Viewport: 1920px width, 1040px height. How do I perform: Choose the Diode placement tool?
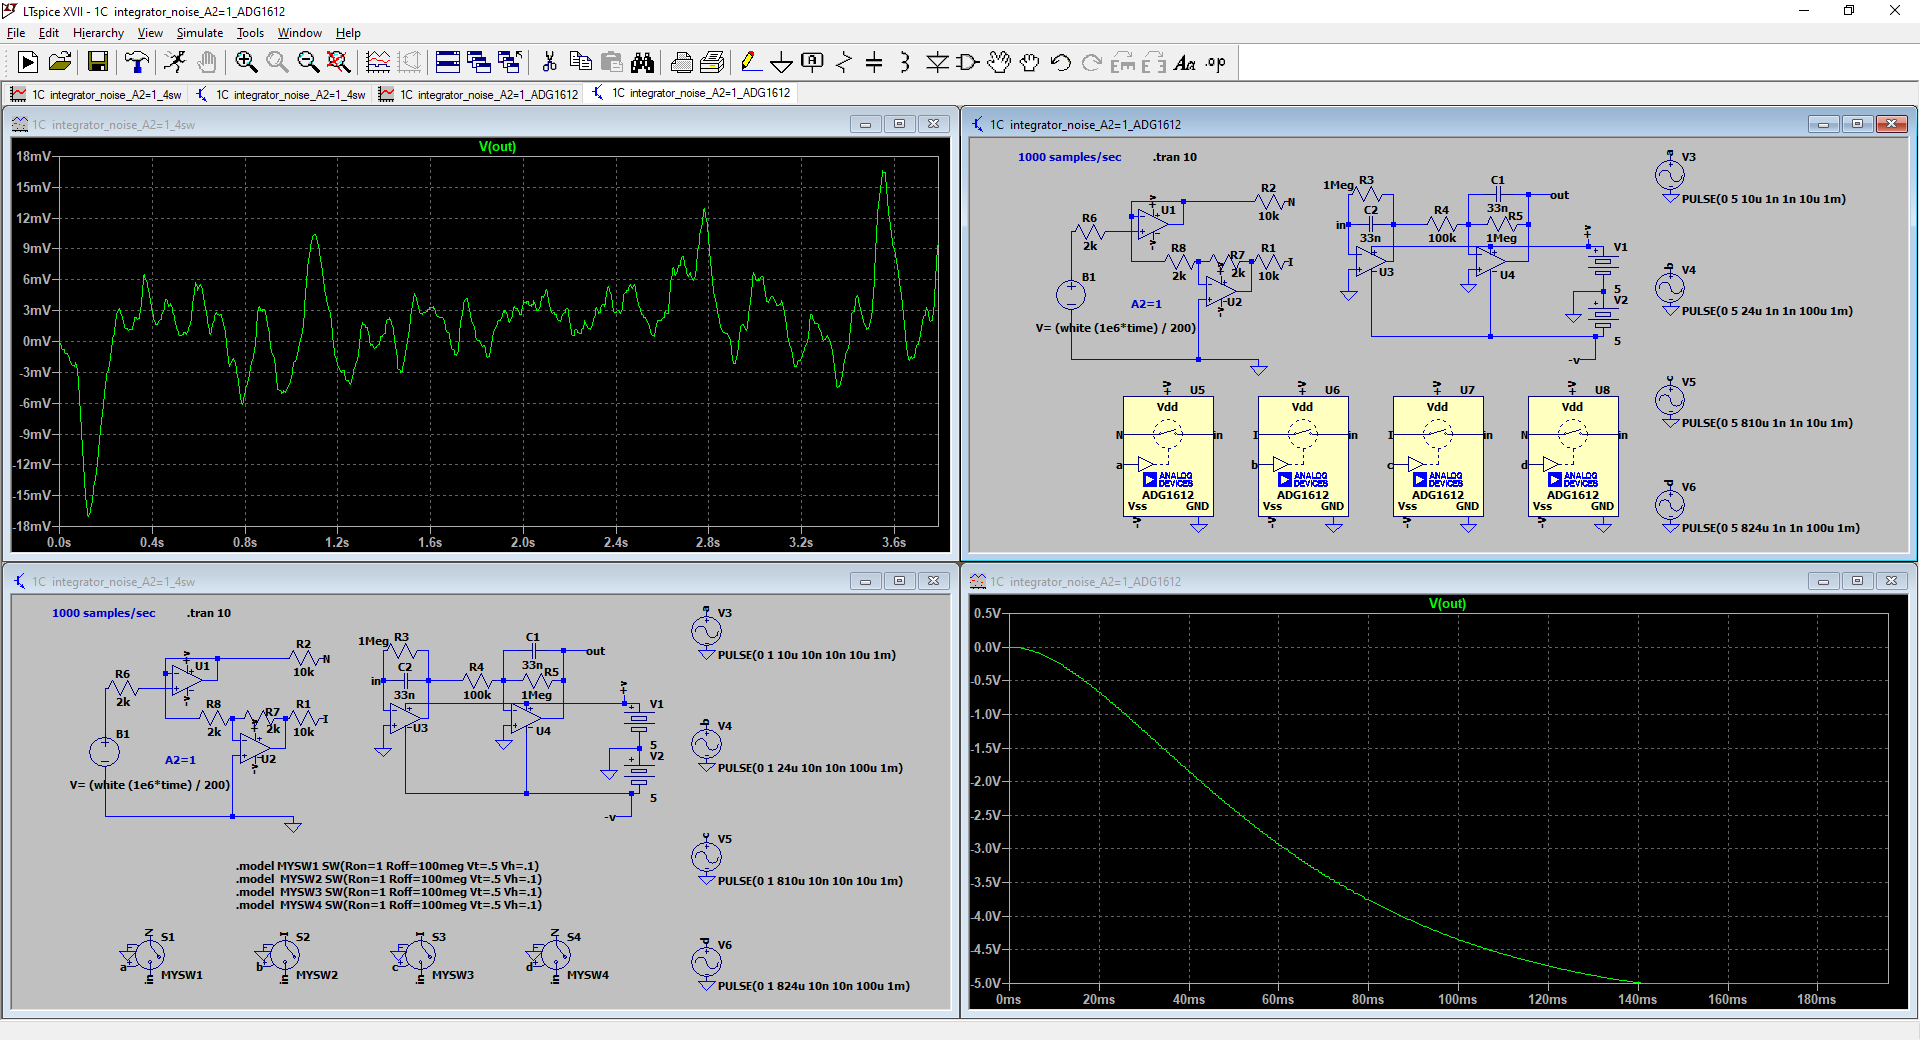pos(936,63)
